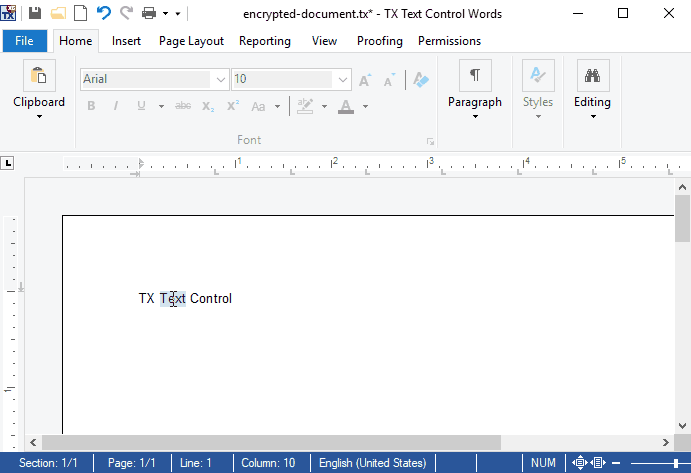Screen dimensions: 691x473
Task: Click the vertical scrollbar down arrow
Action: point(683,425)
